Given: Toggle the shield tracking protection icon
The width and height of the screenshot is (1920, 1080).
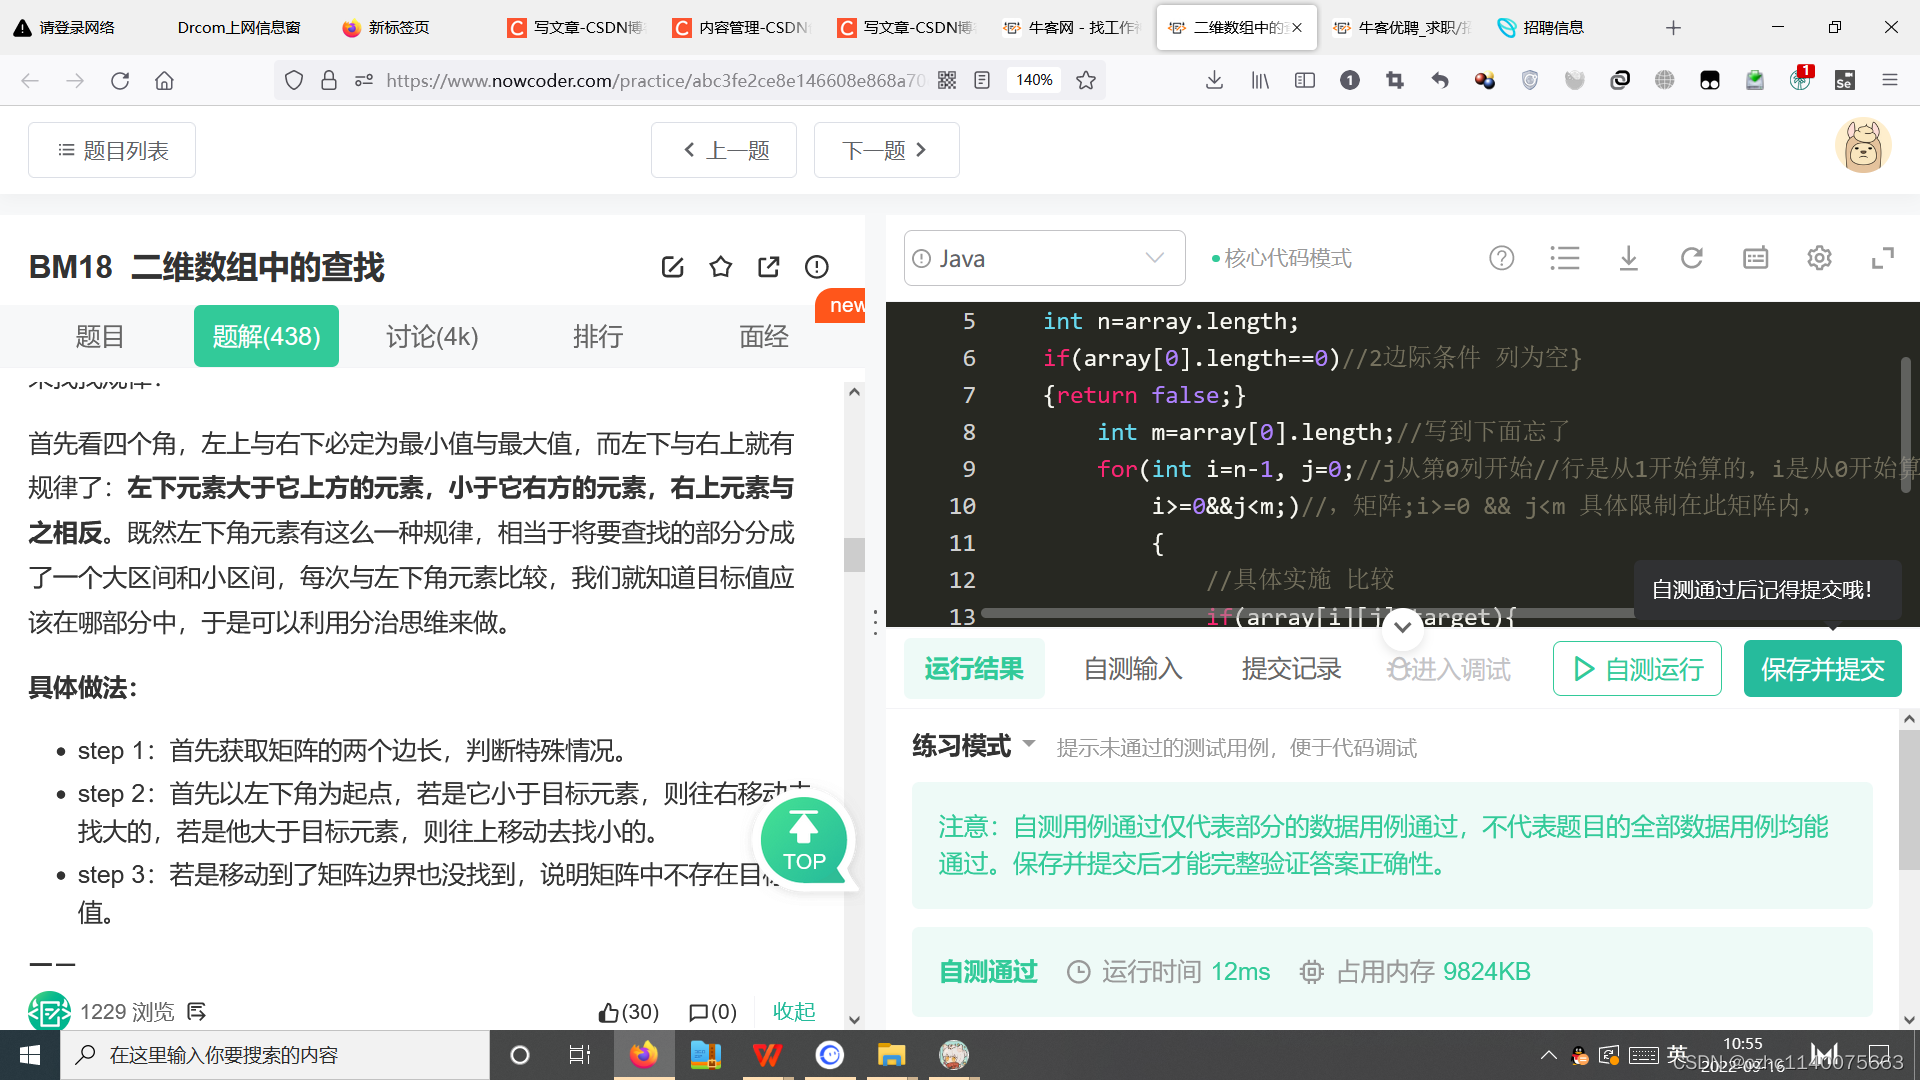Looking at the screenshot, I should (x=293, y=80).
